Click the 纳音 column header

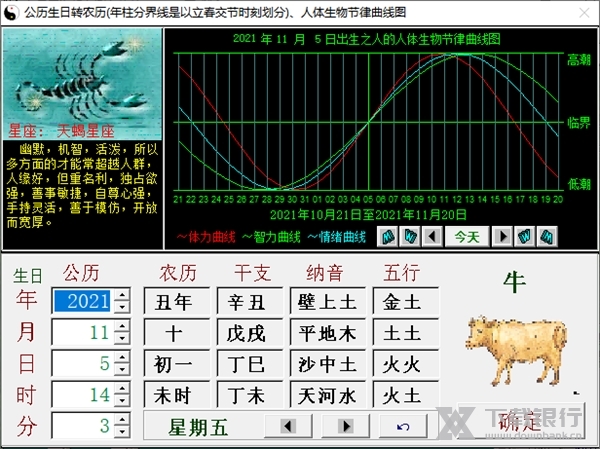click(325, 273)
